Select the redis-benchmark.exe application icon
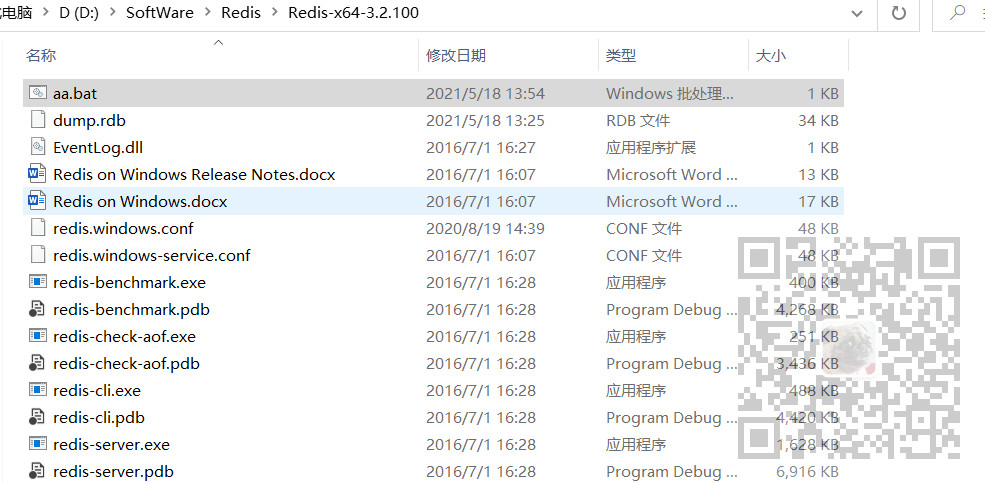This screenshot has width=985, height=483. 38,282
